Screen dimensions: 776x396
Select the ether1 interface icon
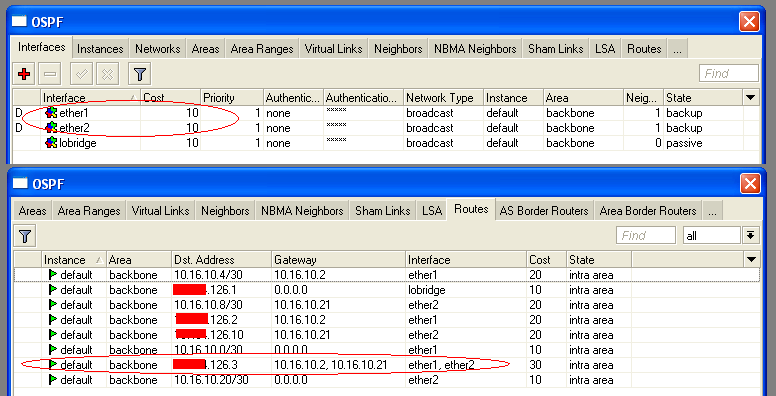coord(51,113)
